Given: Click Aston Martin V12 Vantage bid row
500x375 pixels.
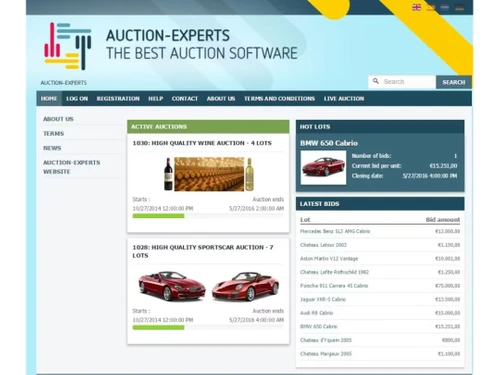Looking at the screenshot, I should [380, 259].
